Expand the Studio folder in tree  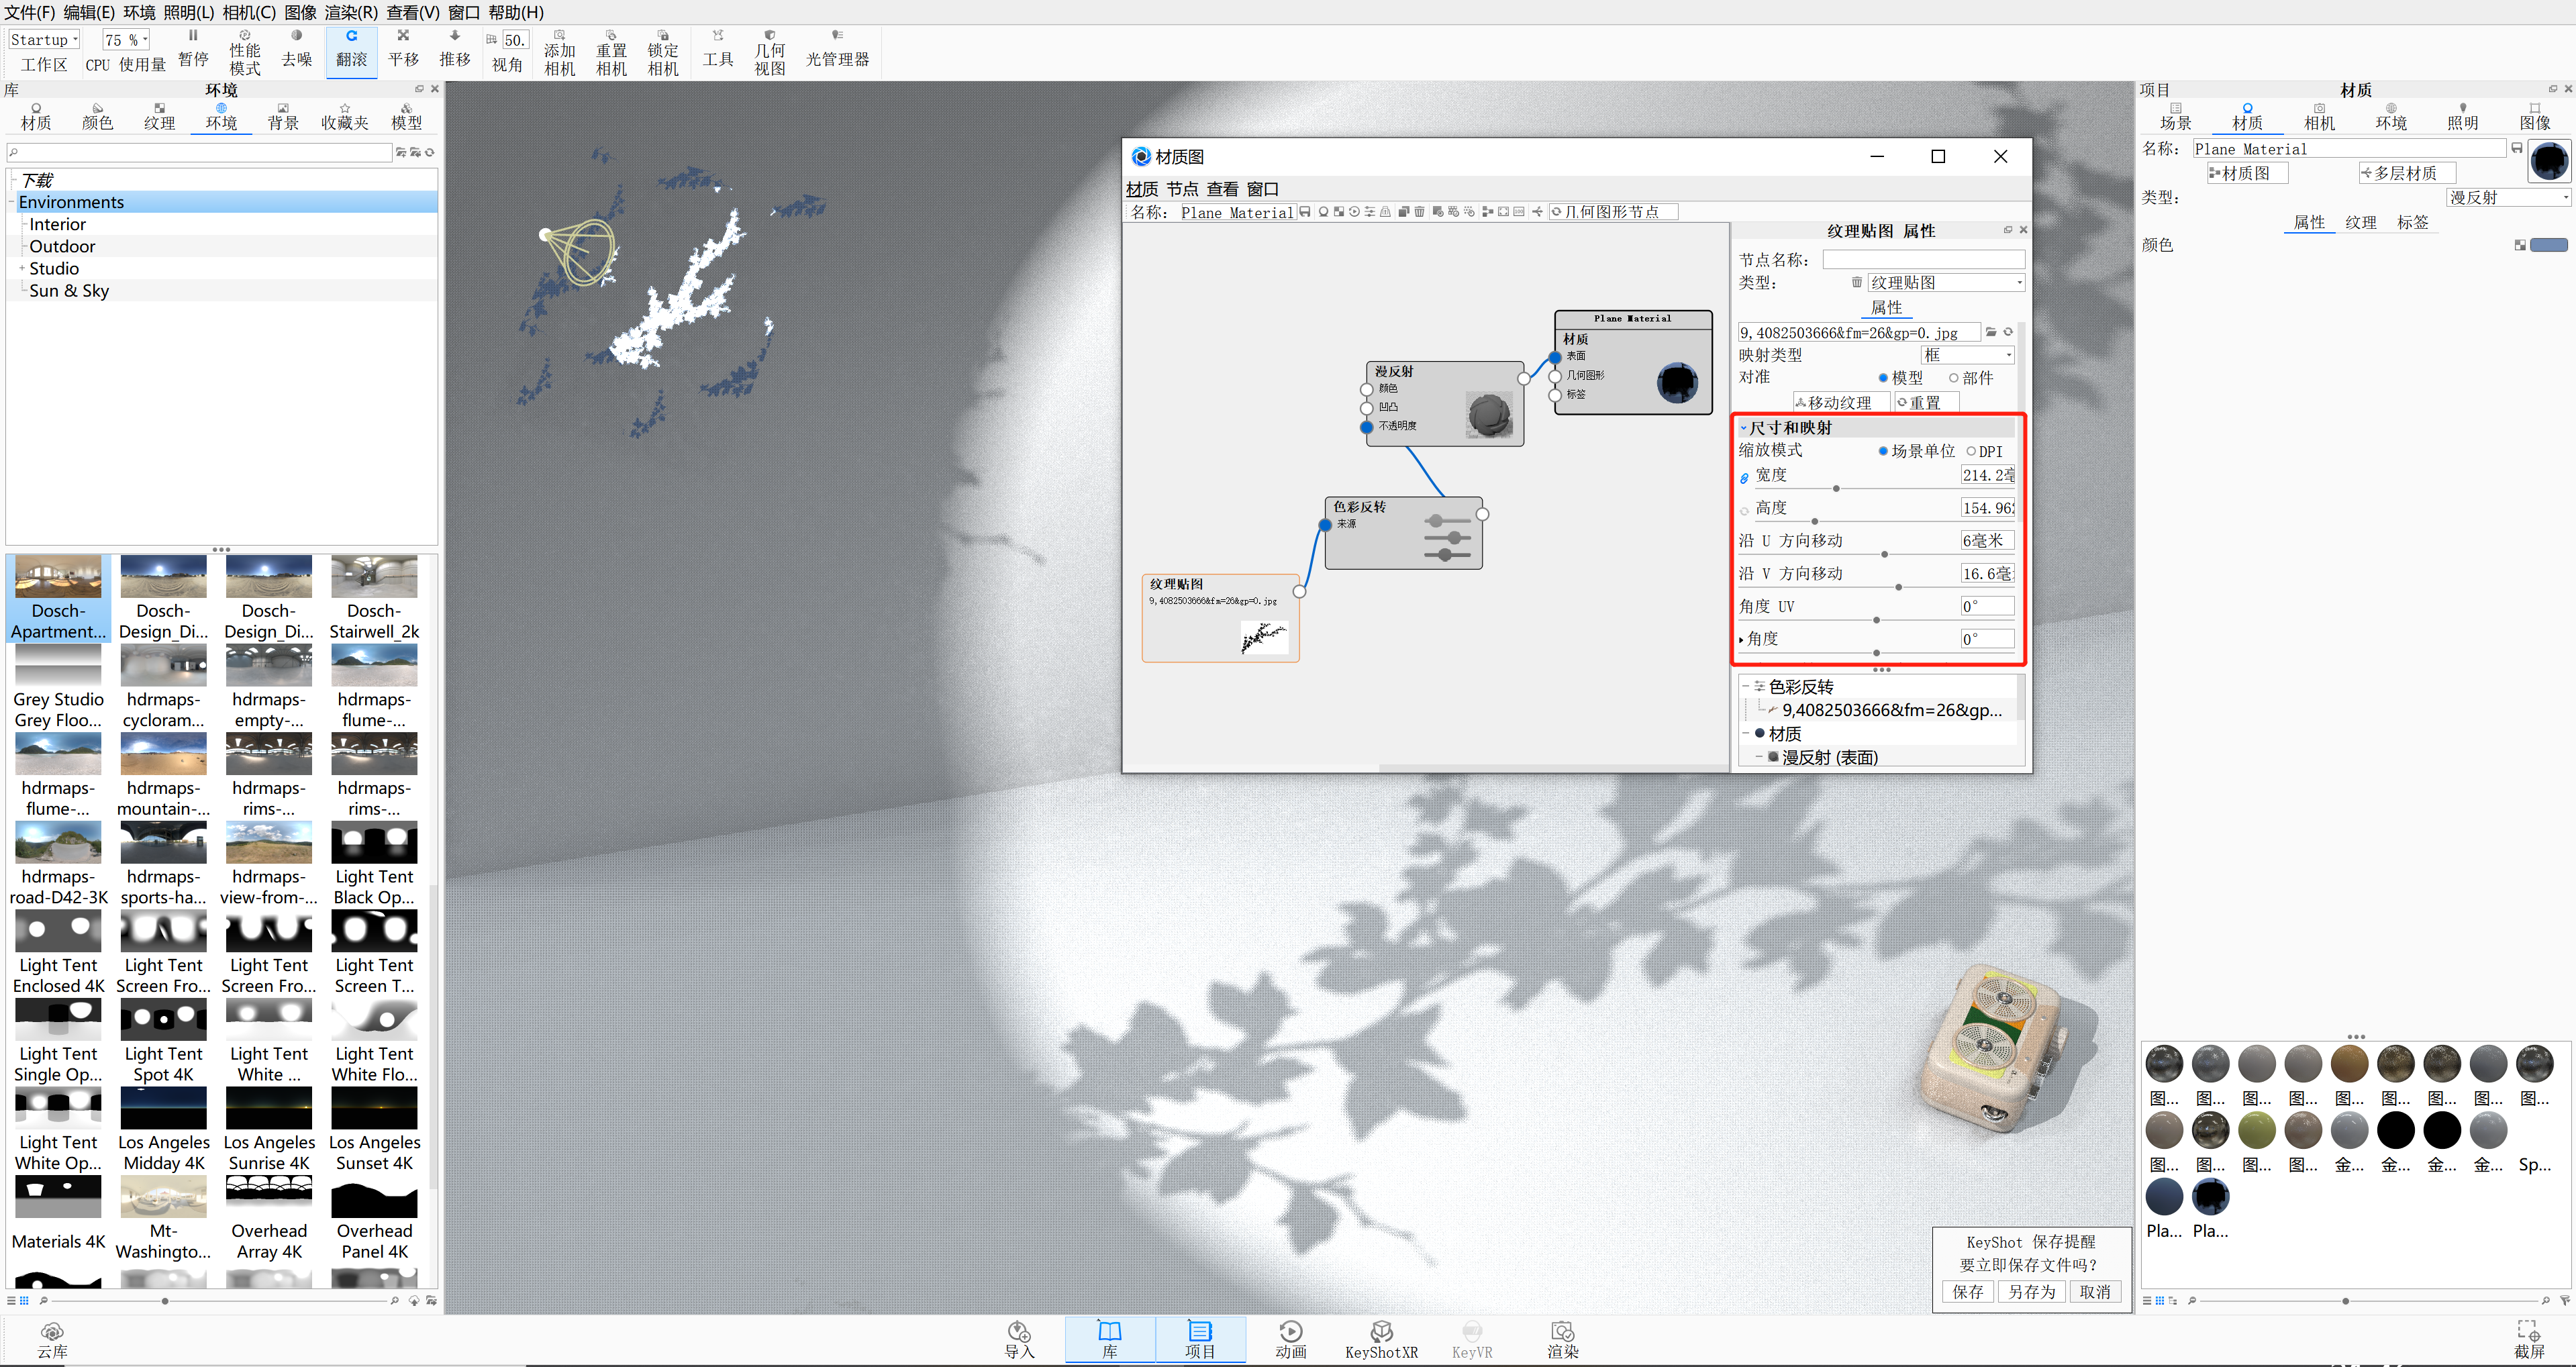pos(22,268)
